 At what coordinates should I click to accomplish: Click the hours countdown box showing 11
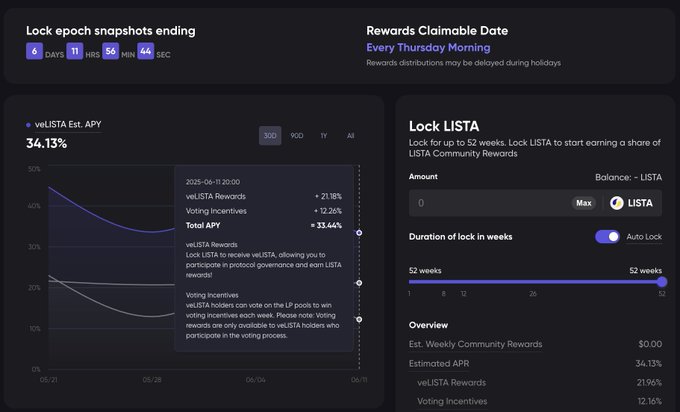pos(75,51)
